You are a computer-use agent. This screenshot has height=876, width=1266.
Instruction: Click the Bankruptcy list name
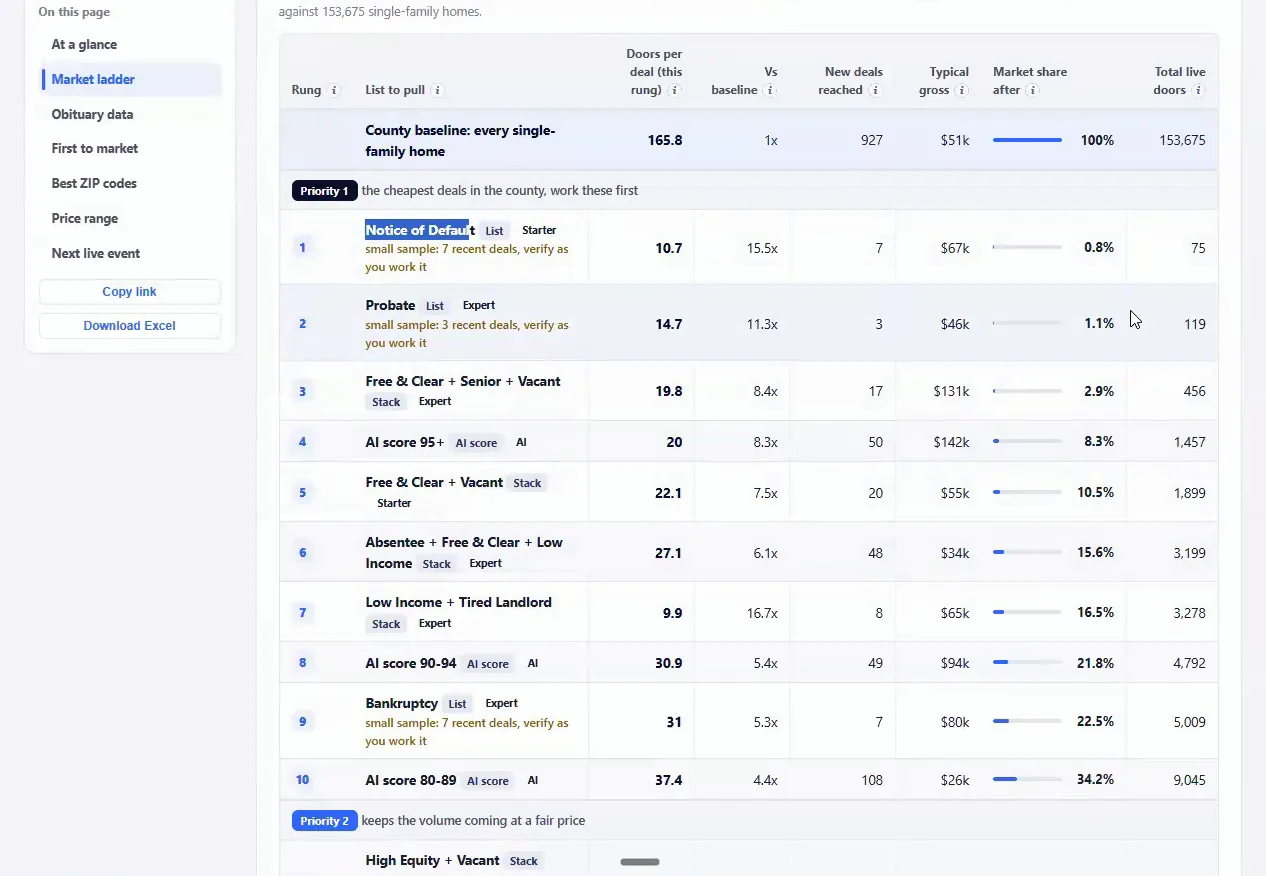[402, 703]
